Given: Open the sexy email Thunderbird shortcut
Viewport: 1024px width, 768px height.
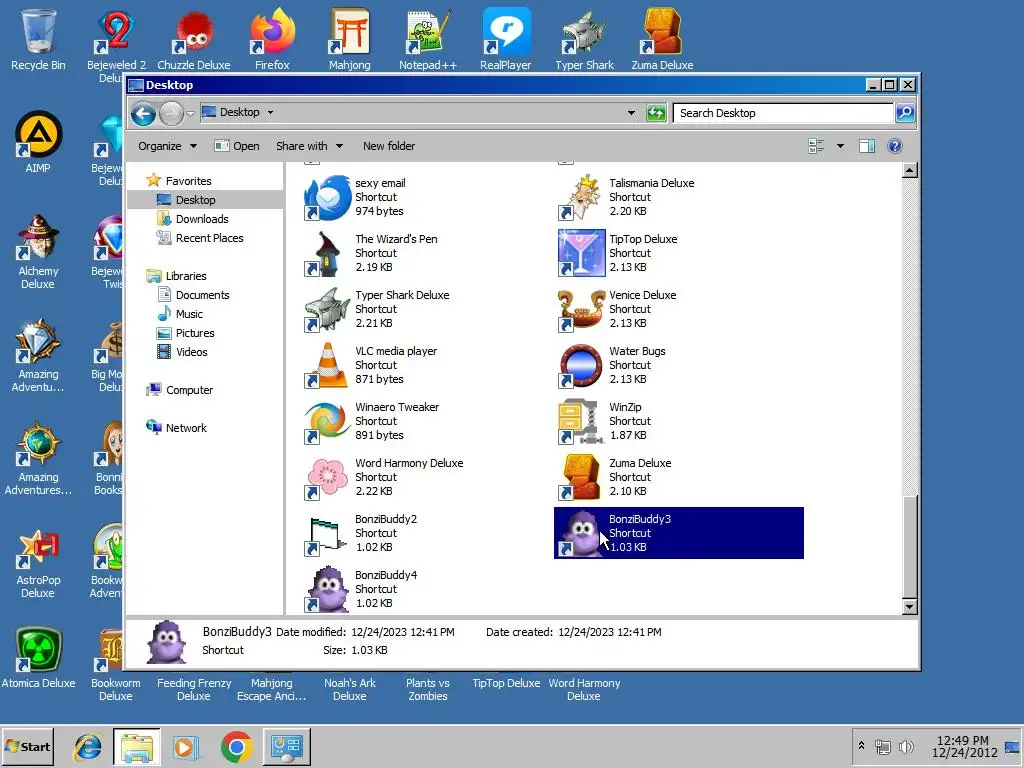Looking at the screenshot, I should click(x=328, y=197).
